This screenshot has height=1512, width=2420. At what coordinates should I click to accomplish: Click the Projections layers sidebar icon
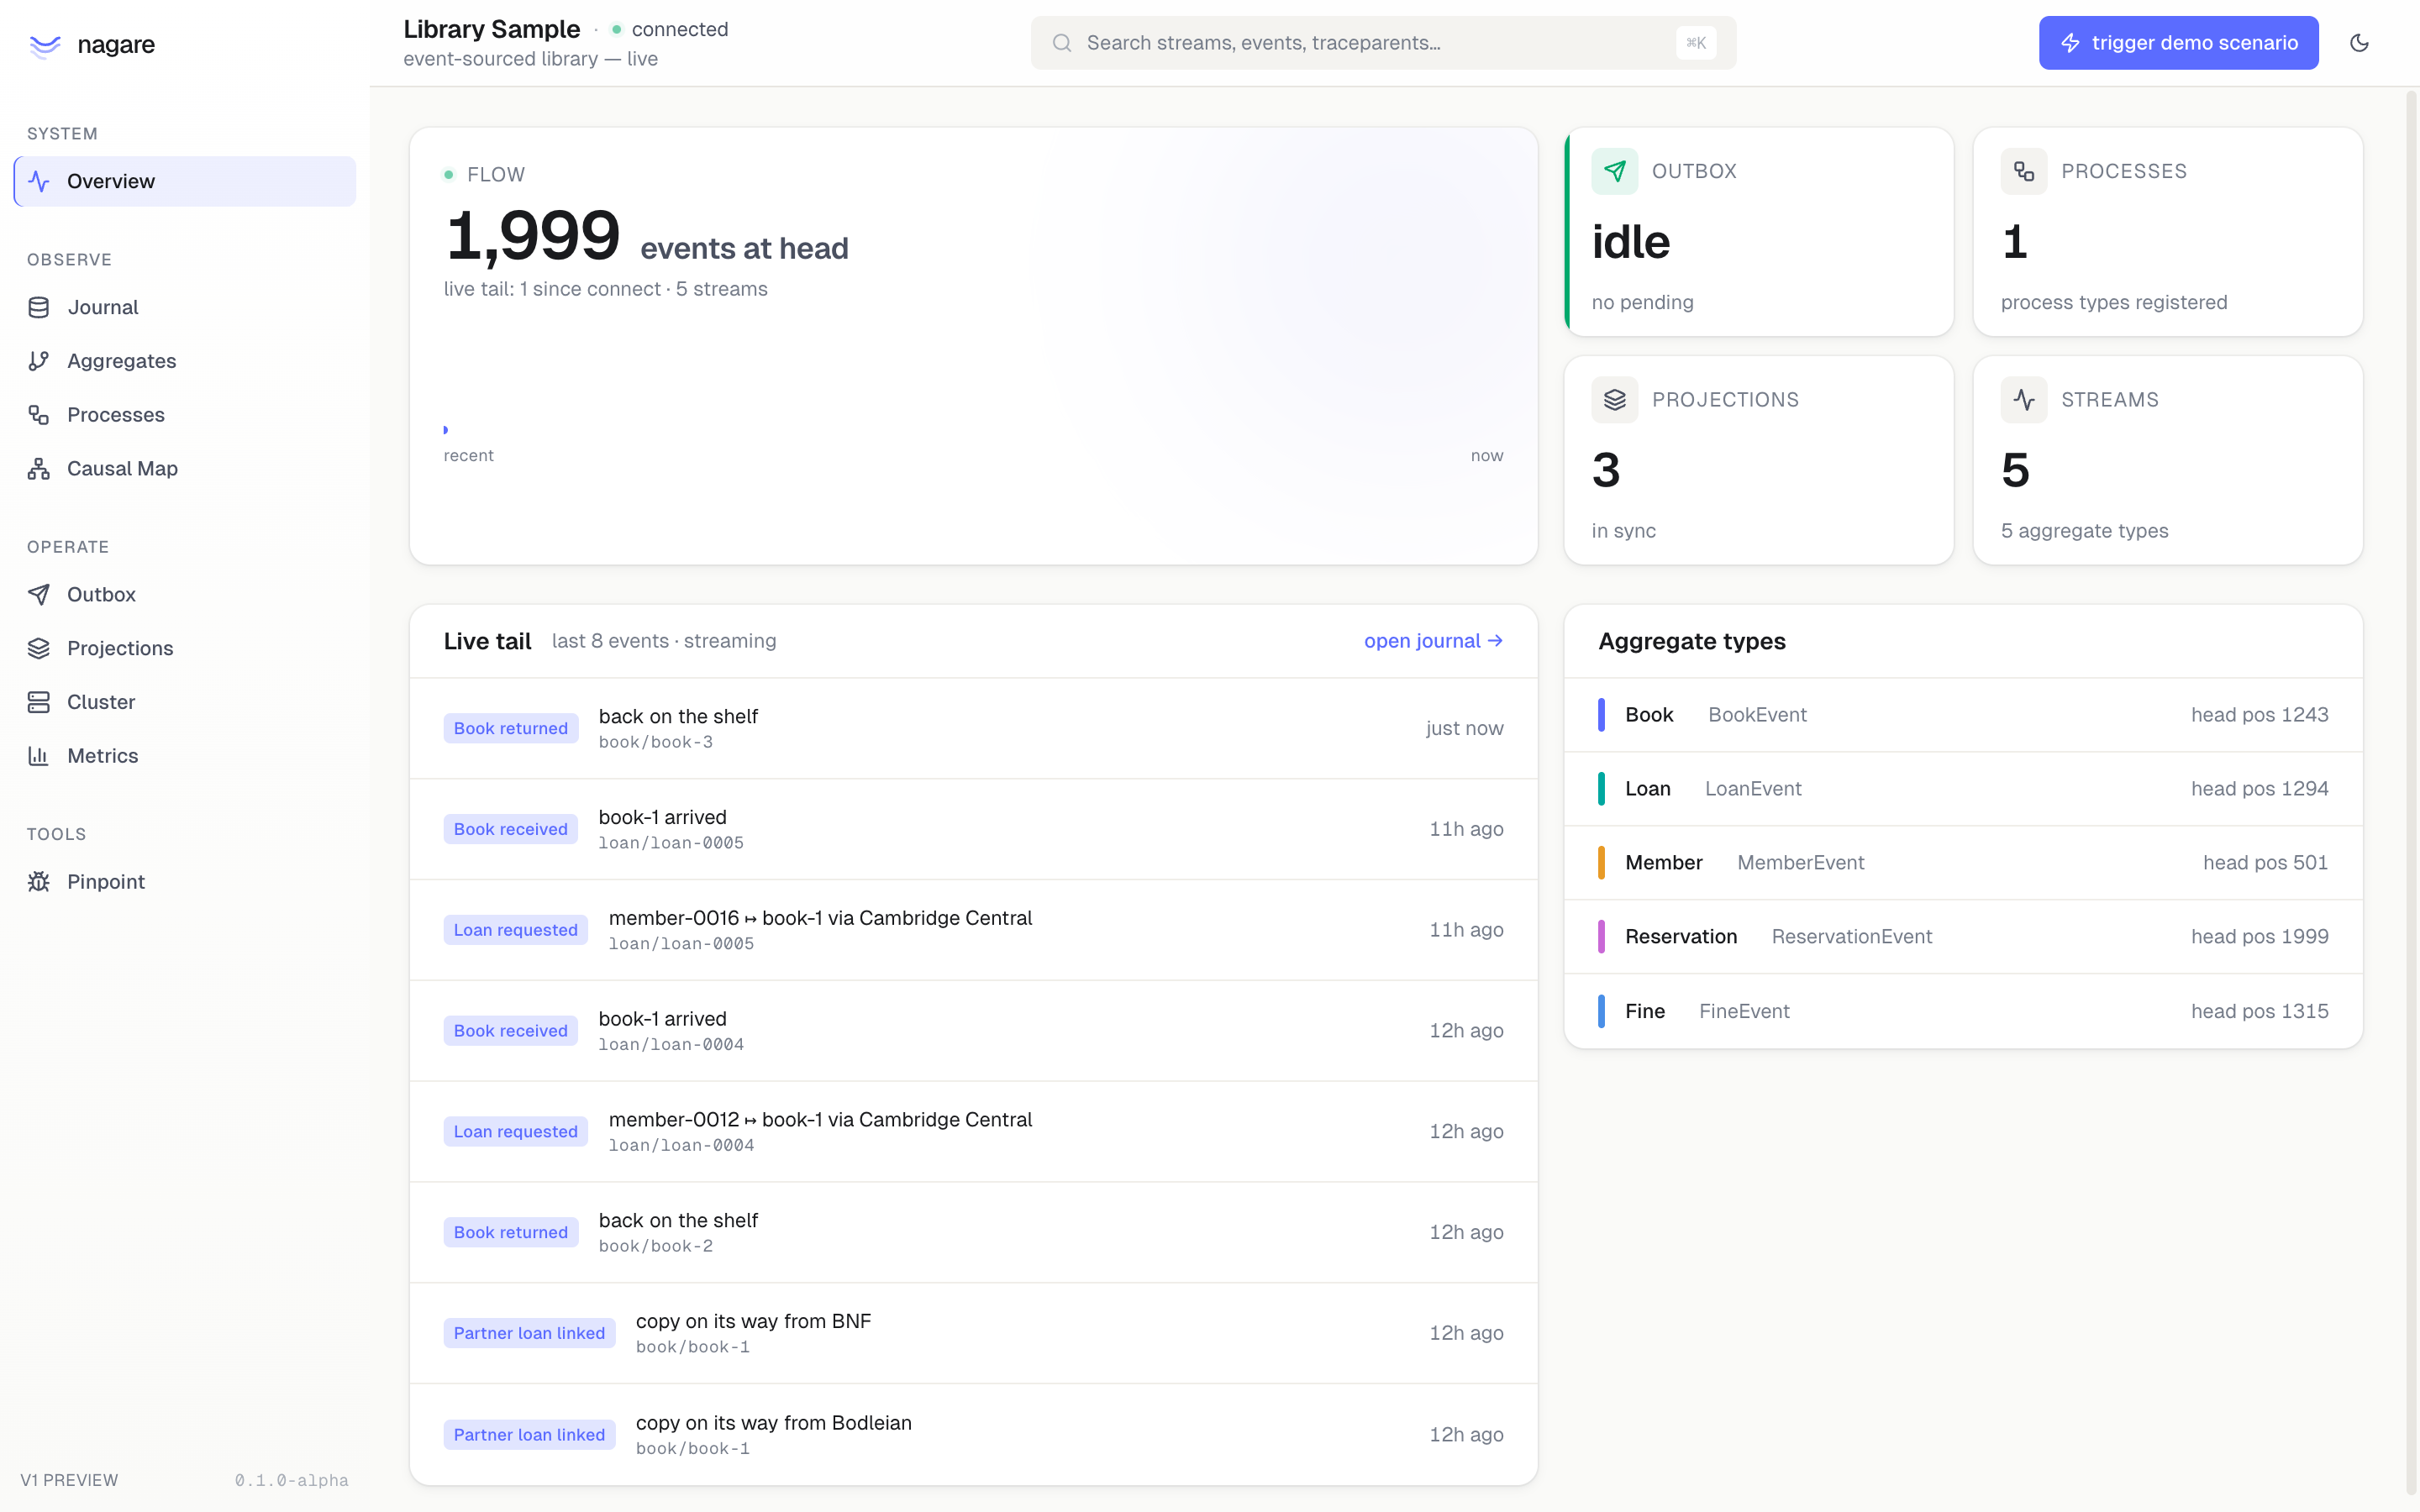click(39, 649)
